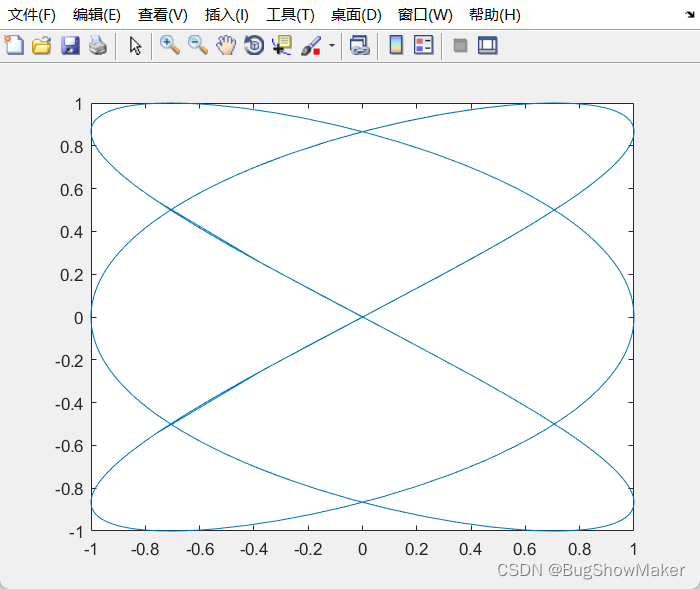Activate the Zoom Out magnifier tool

pos(198,45)
